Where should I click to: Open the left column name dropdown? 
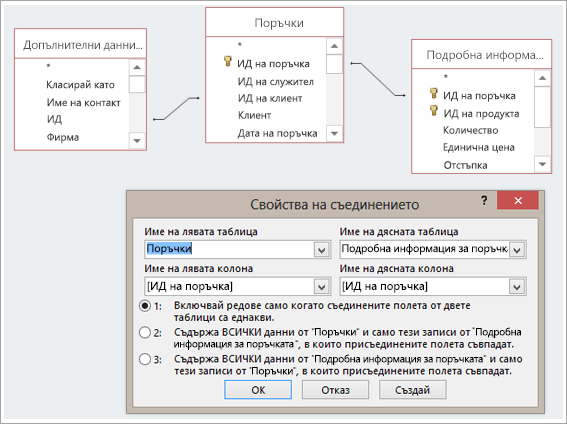click(x=321, y=287)
